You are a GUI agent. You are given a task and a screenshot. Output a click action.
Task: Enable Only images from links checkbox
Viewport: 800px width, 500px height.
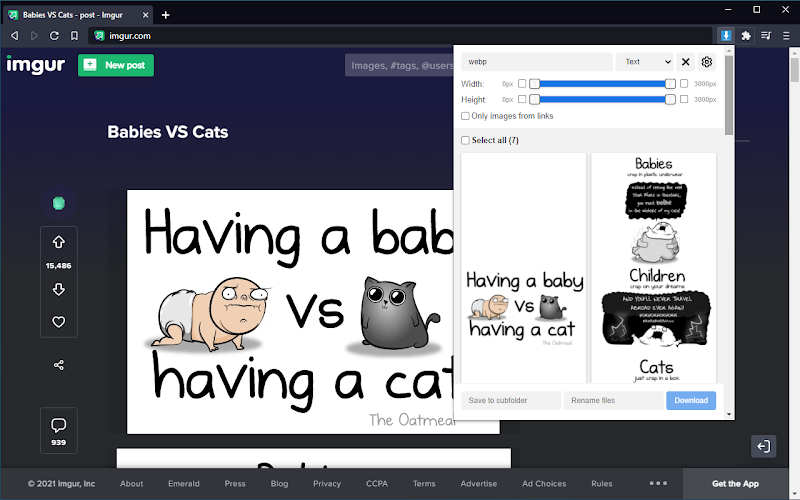[465, 116]
